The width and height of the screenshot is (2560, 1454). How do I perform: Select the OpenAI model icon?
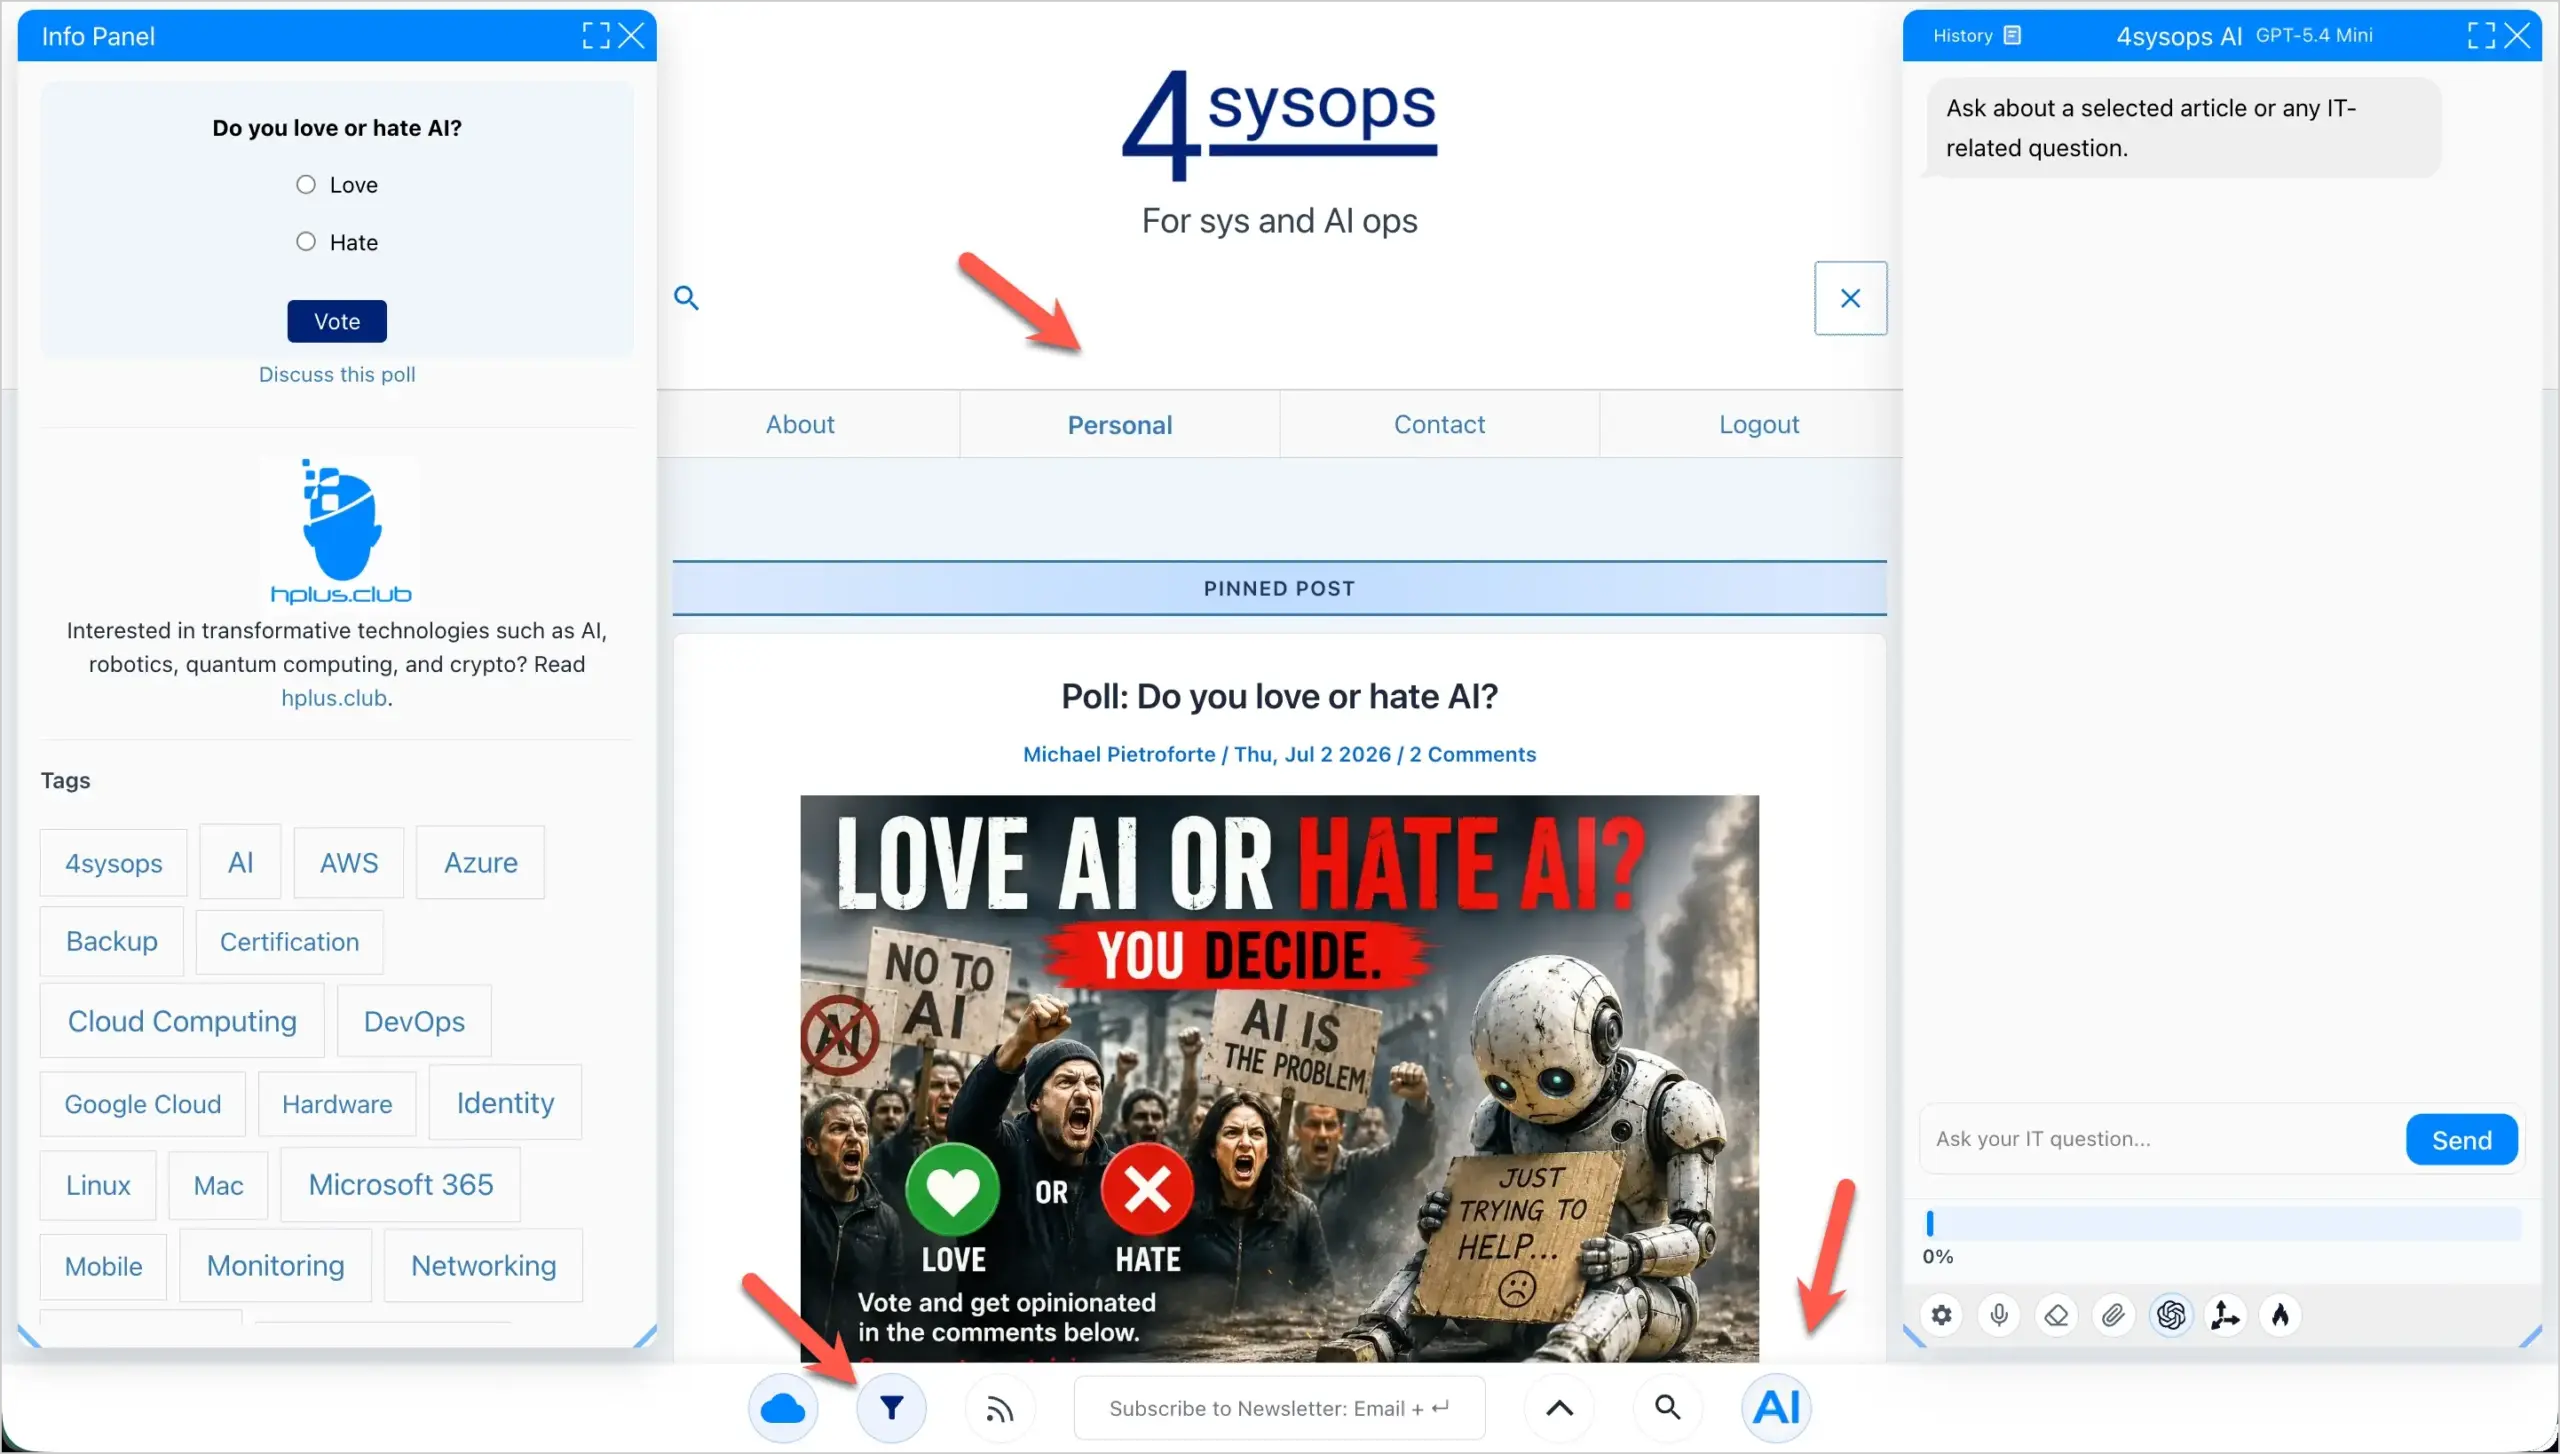click(2170, 1315)
